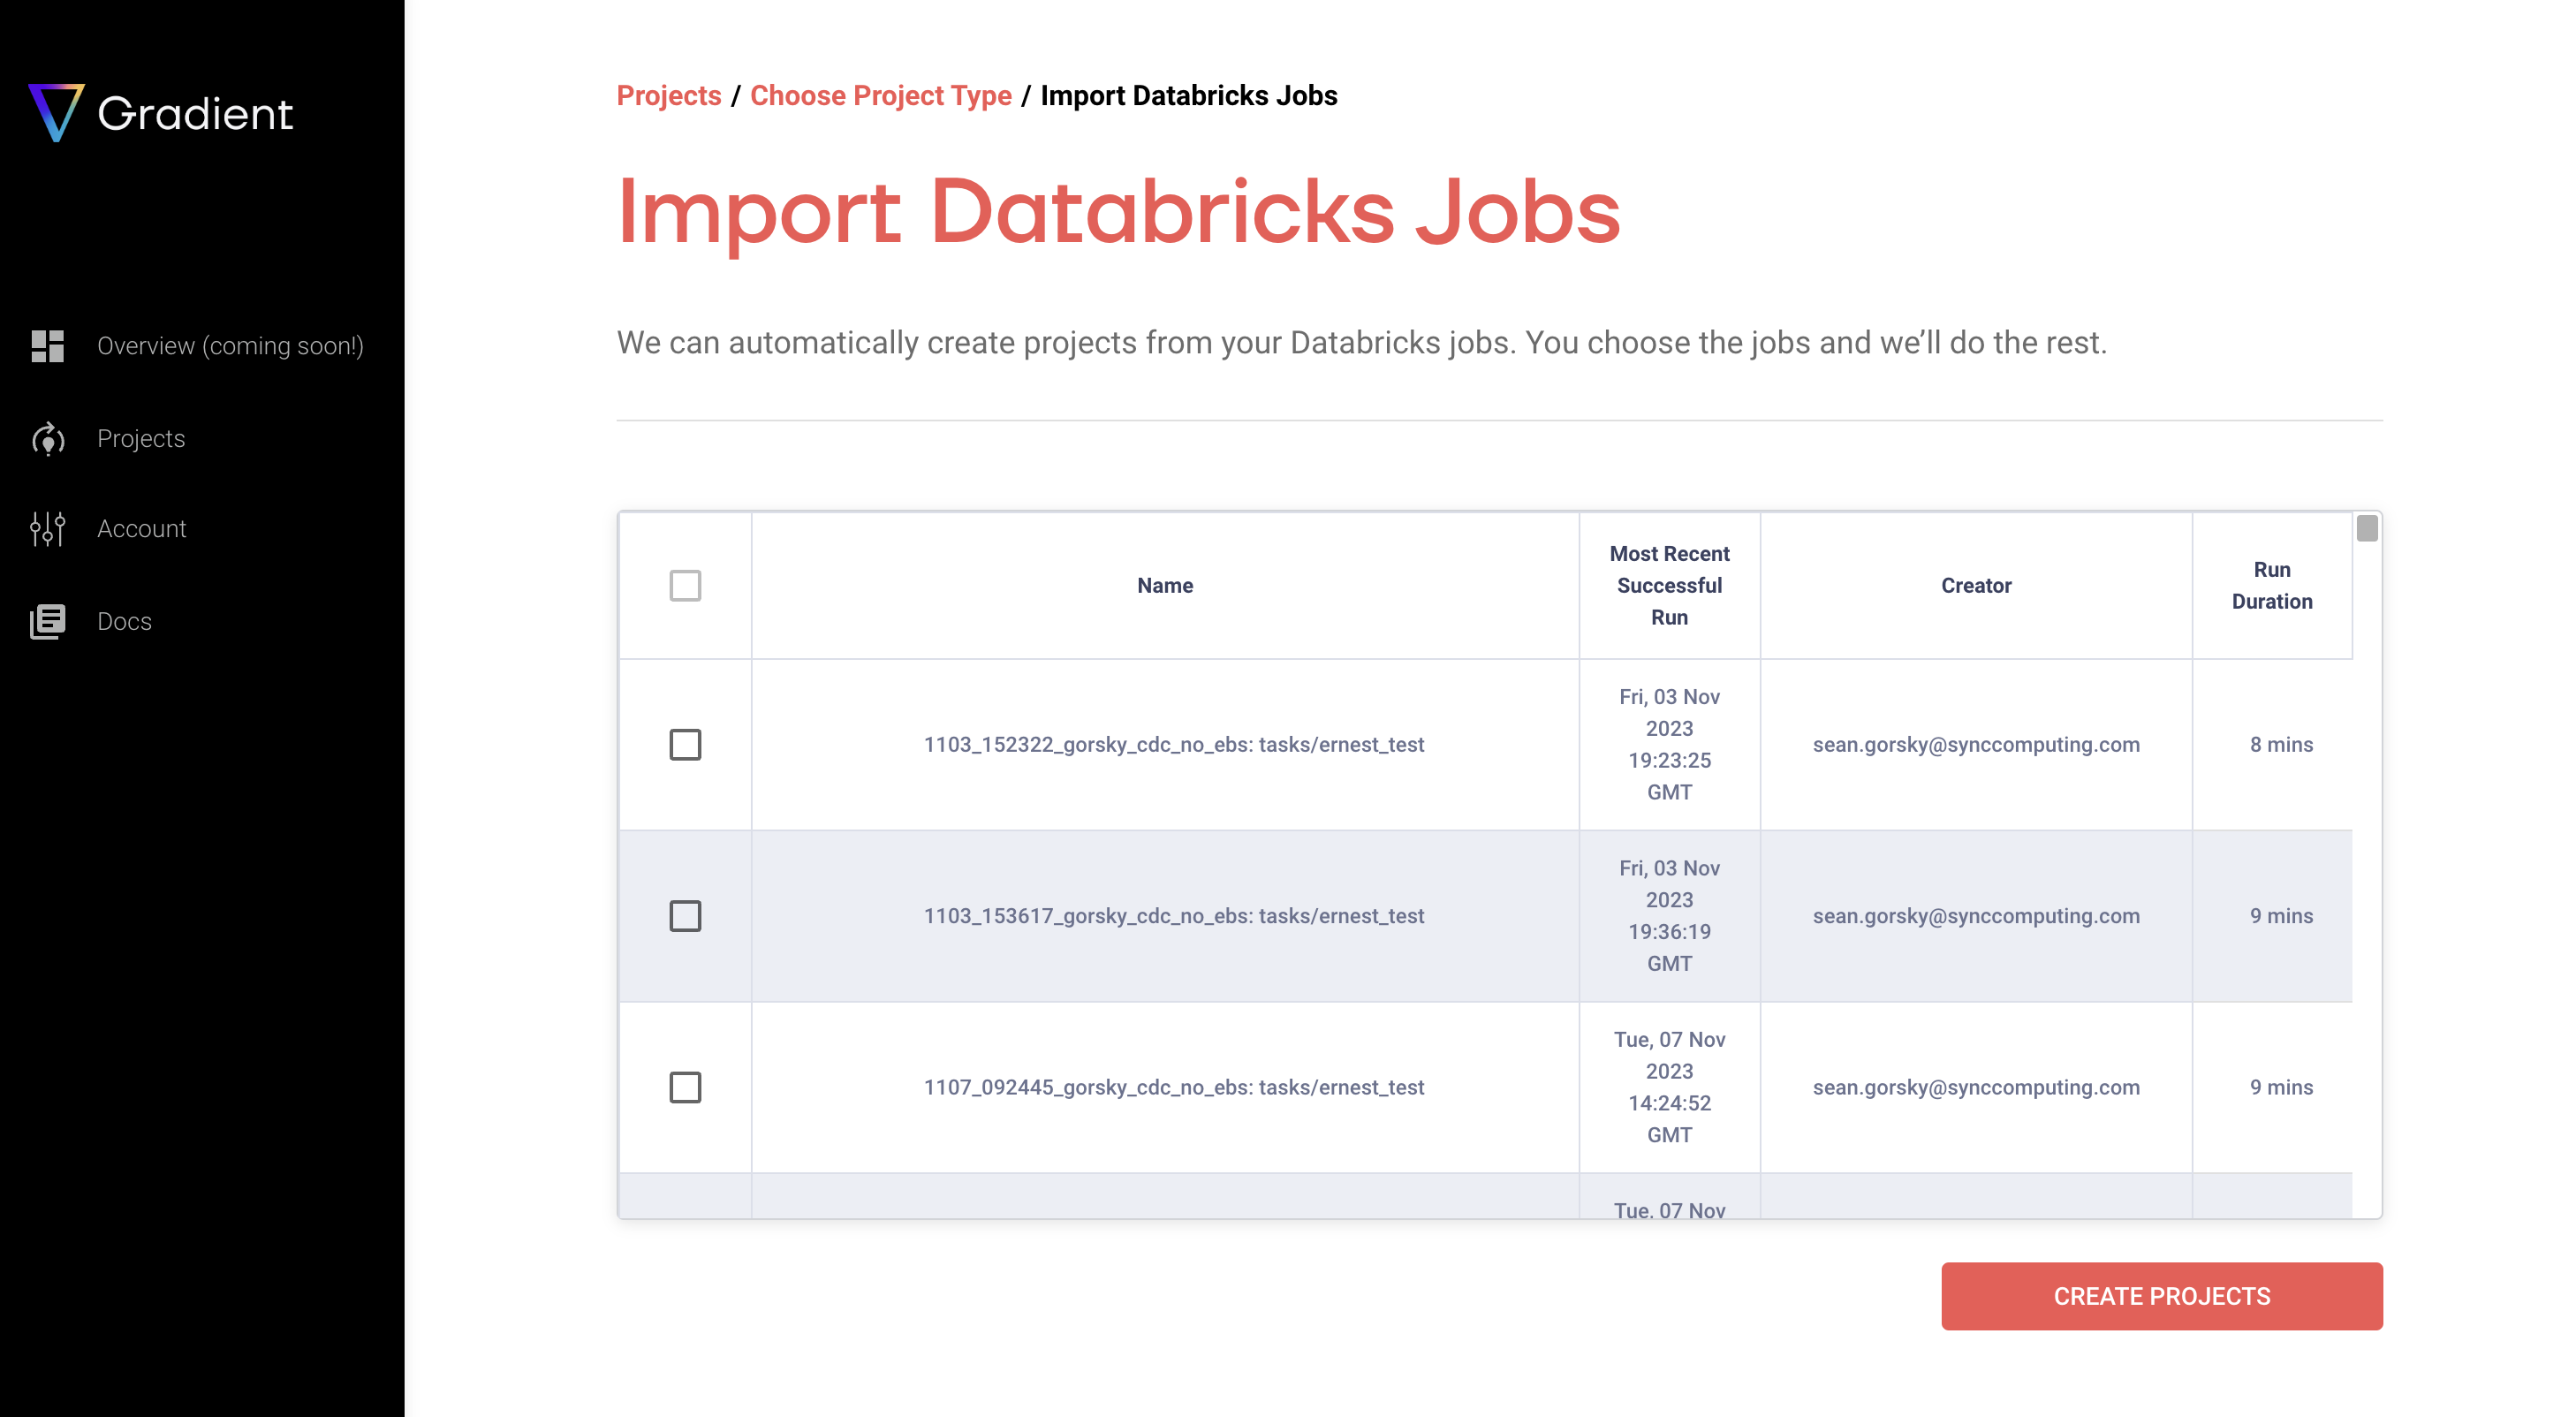Toggle the select-all checkbox in table header
Viewport: 2576px width, 1417px height.
click(x=685, y=585)
